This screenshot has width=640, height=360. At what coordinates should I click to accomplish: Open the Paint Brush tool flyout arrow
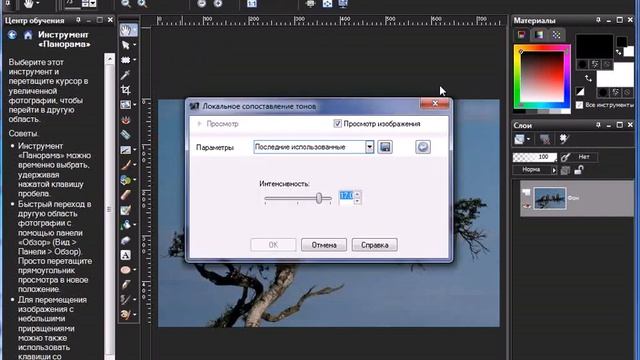point(135,165)
